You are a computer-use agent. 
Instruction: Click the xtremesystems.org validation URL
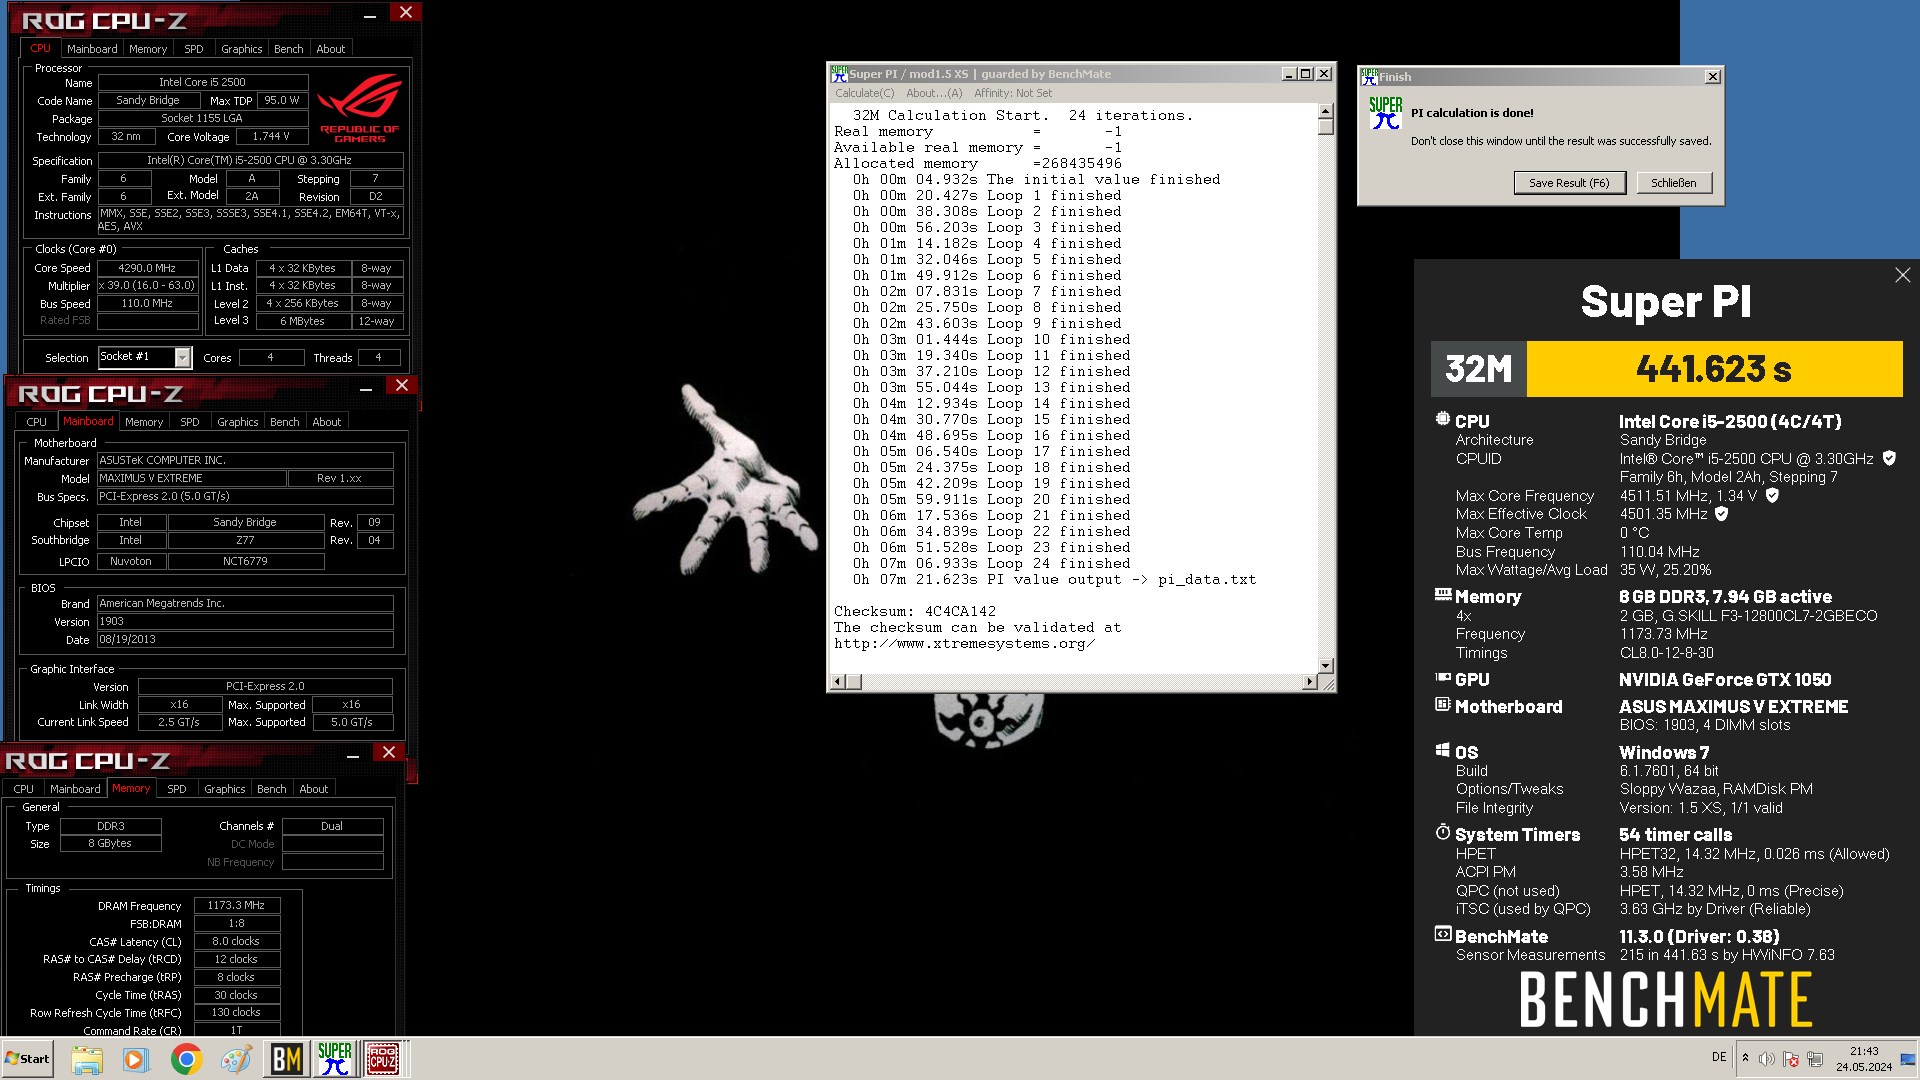[x=964, y=644]
